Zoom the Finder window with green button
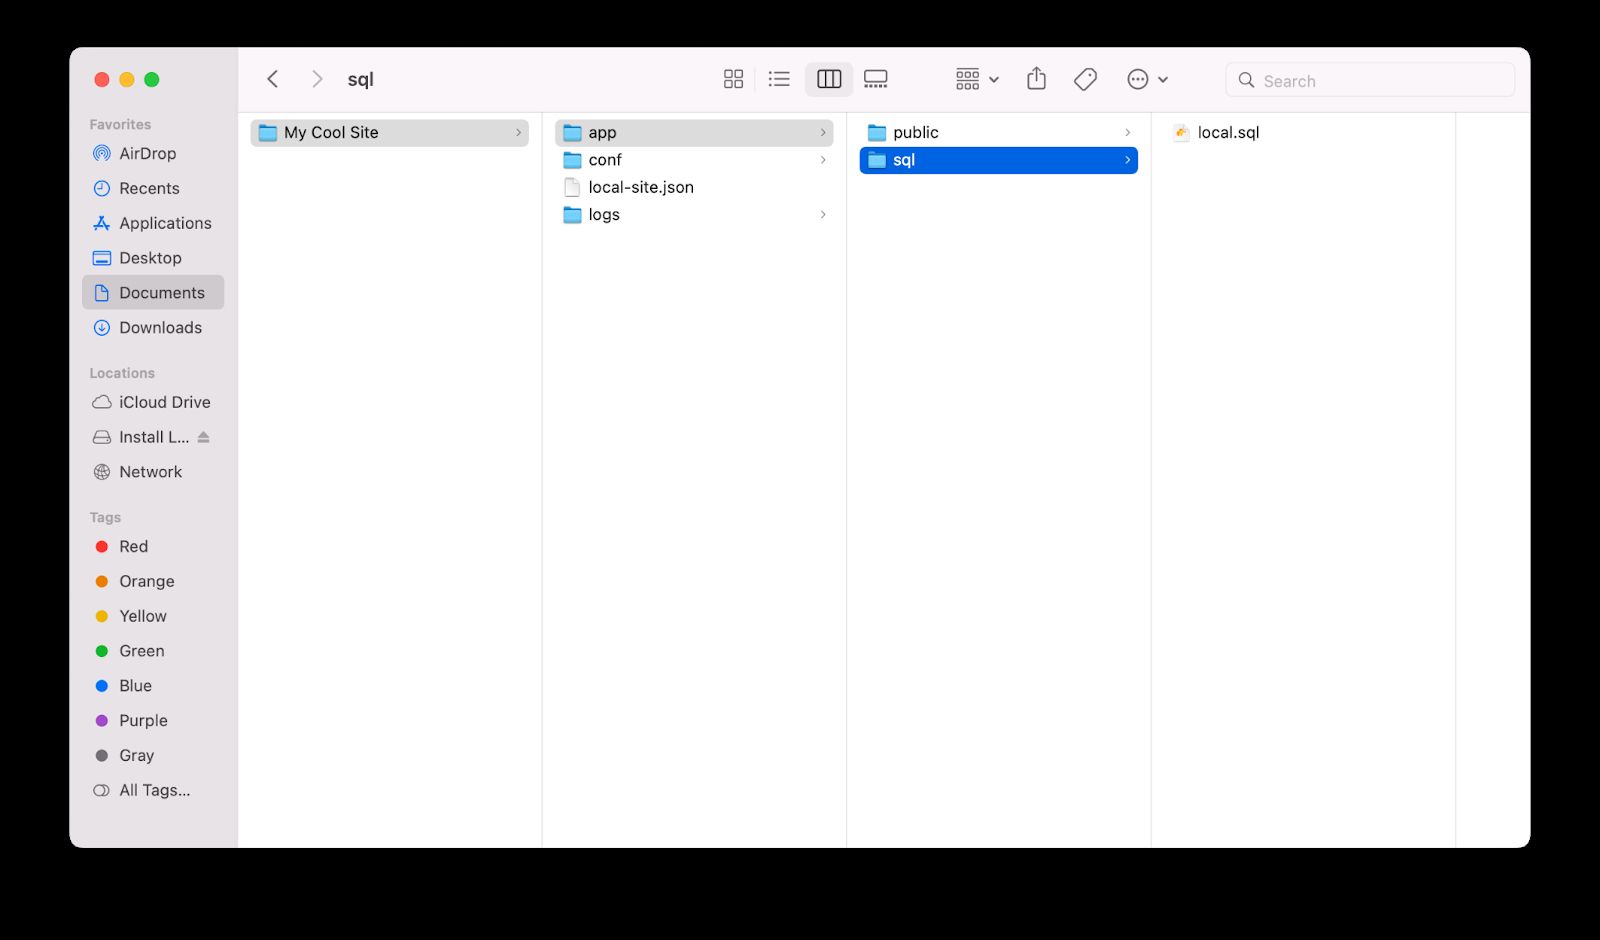This screenshot has width=1600, height=940. (152, 79)
